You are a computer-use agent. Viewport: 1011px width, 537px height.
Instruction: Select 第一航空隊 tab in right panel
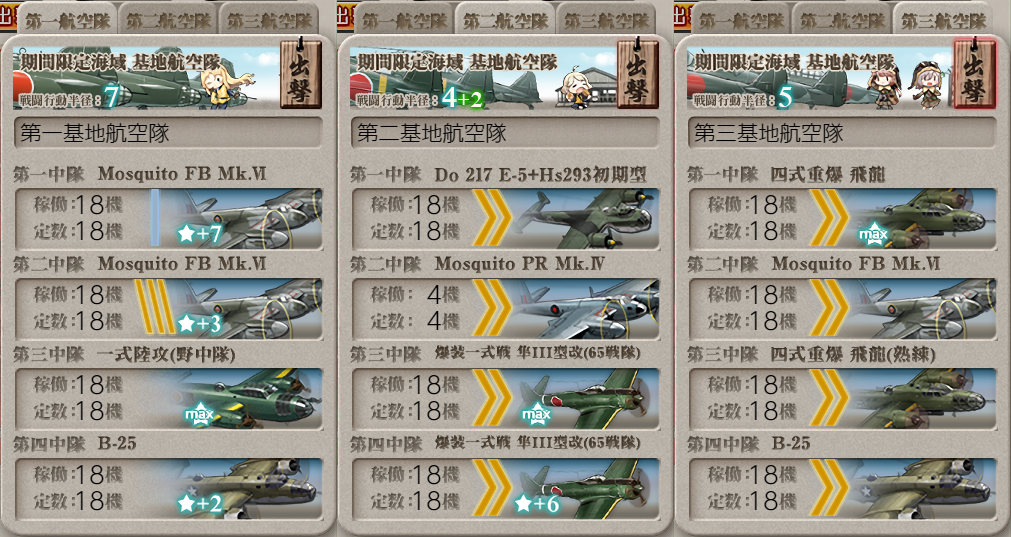pyautogui.click(x=741, y=20)
